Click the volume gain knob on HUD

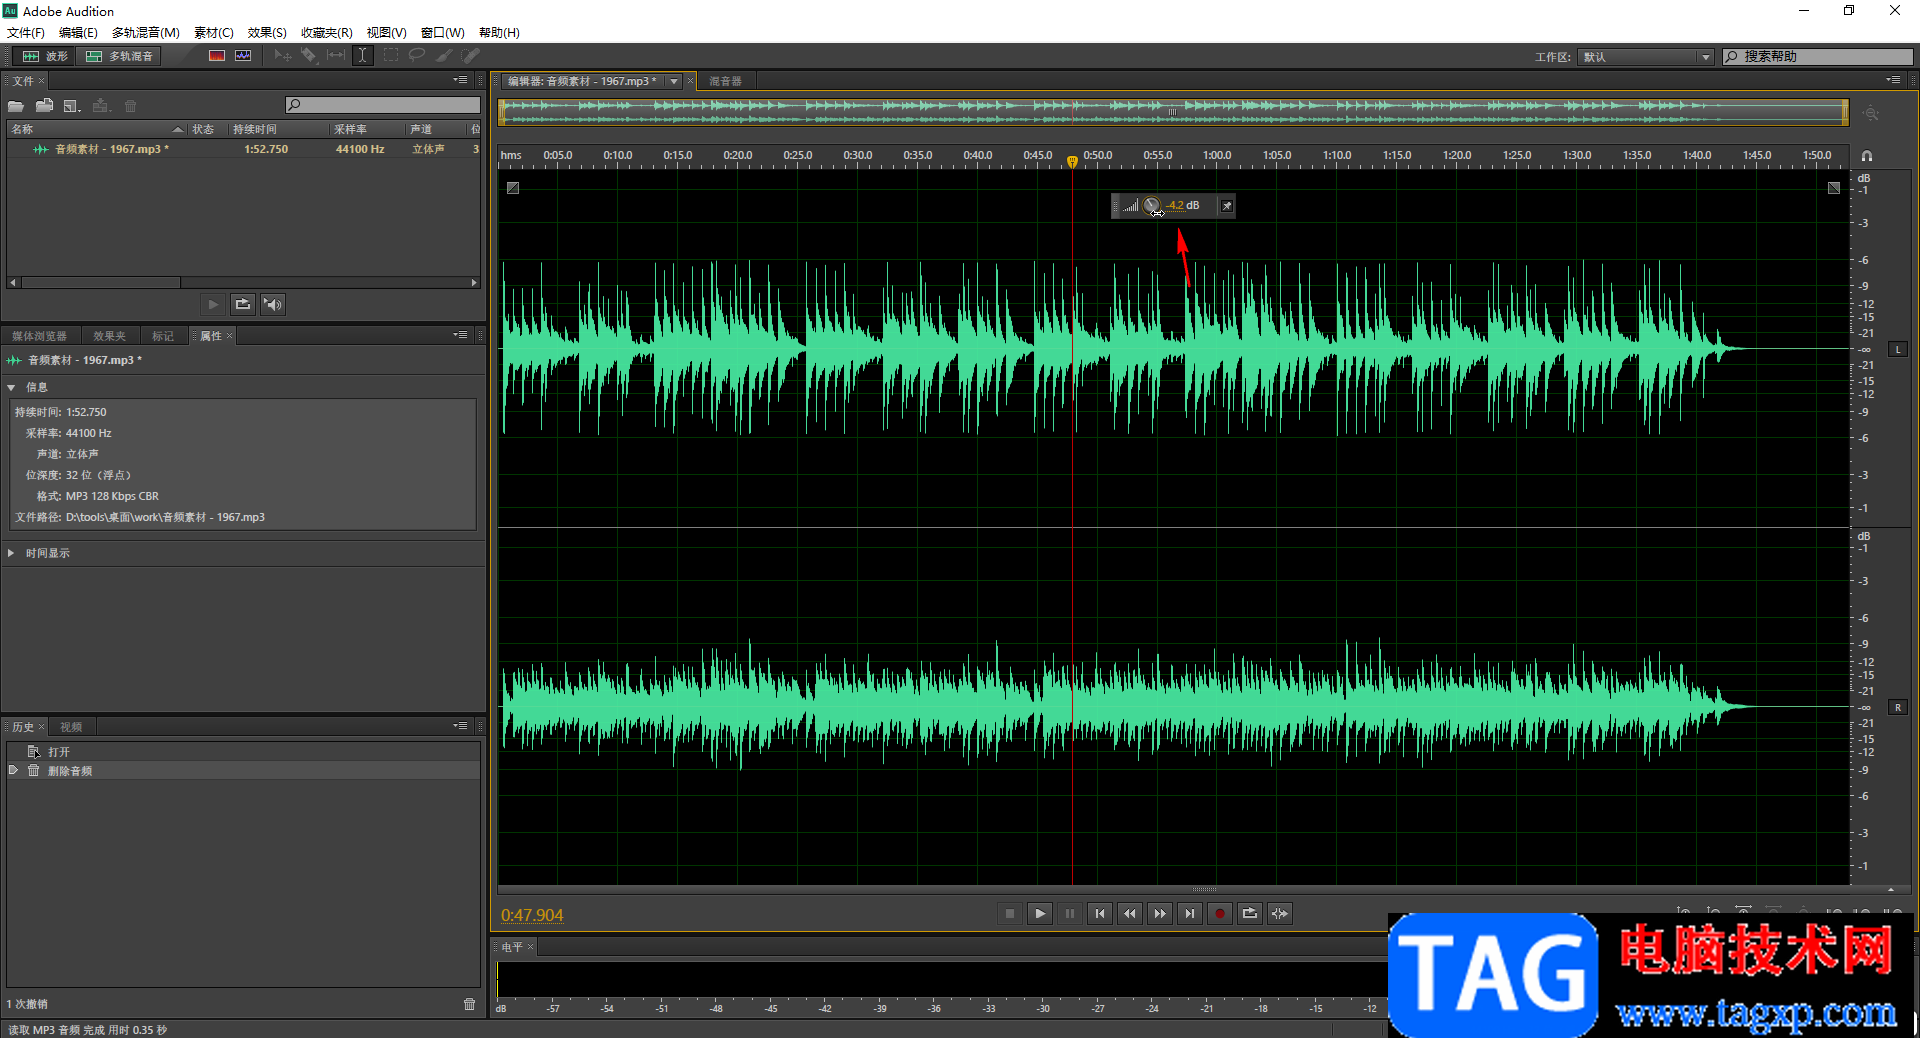click(x=1152, y=206)
